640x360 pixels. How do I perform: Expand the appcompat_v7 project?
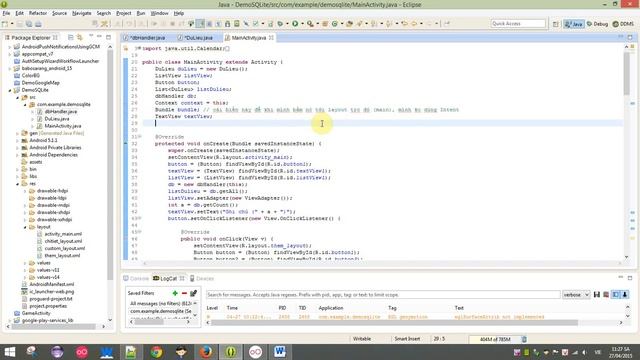(x=10, y=54)
